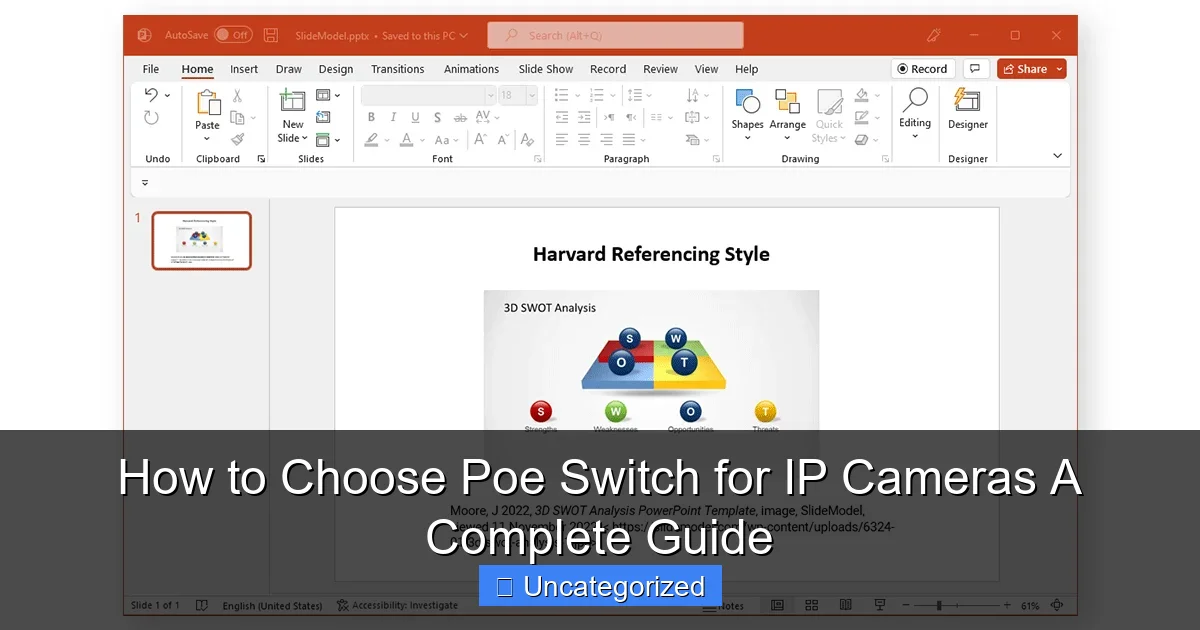Open the Transitions ribbon tab
Screen dimensions: 1200x630
(x=397, y=69)
